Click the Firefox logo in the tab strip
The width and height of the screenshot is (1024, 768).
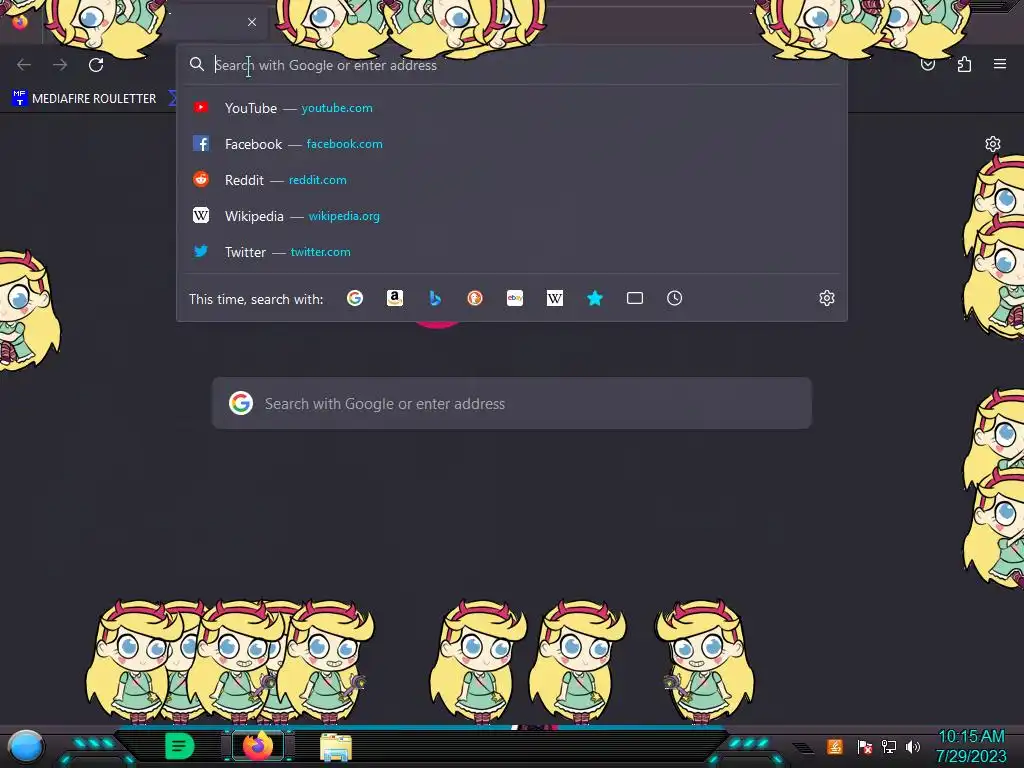click(x=20, y=22)
